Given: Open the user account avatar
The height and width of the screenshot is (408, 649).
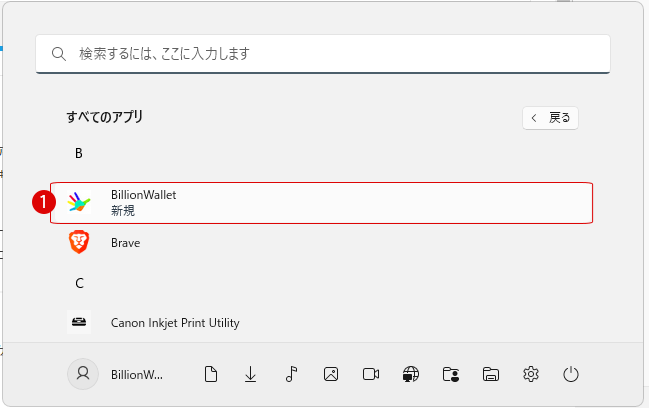Looking at the screenshot, I should (83, 374).
